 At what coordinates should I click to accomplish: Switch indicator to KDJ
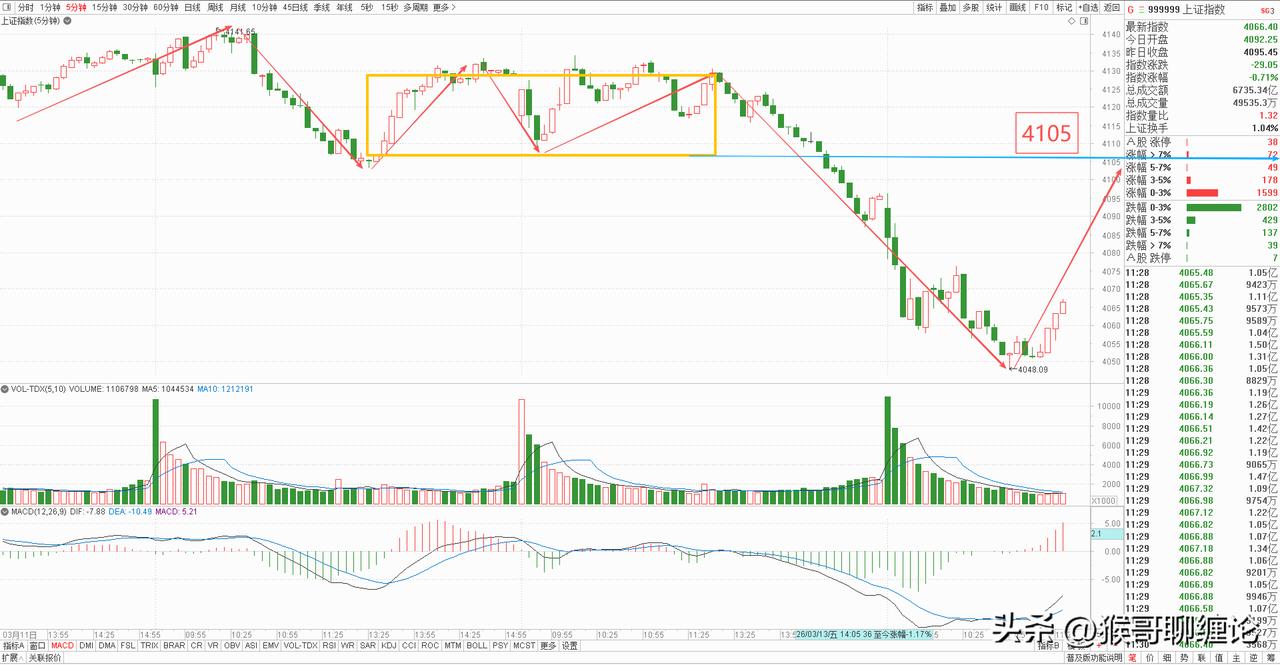tap(388, 646)
